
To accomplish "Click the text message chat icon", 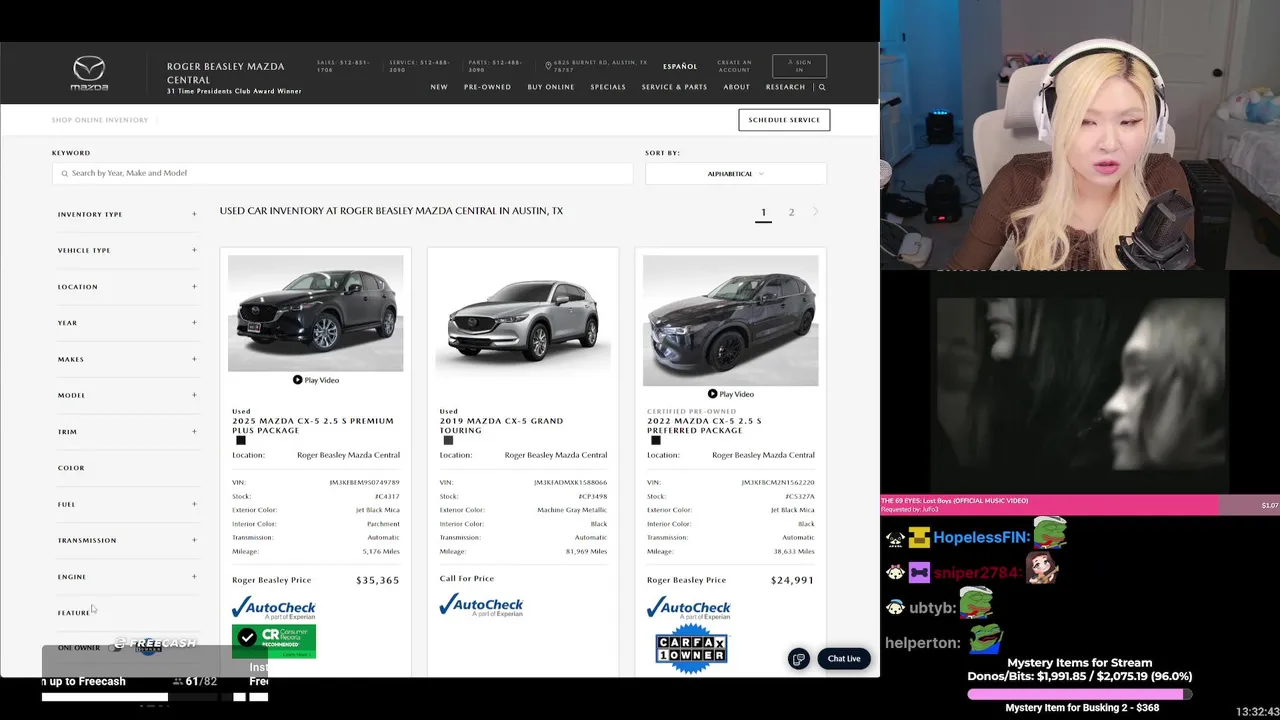I will 798,659.
